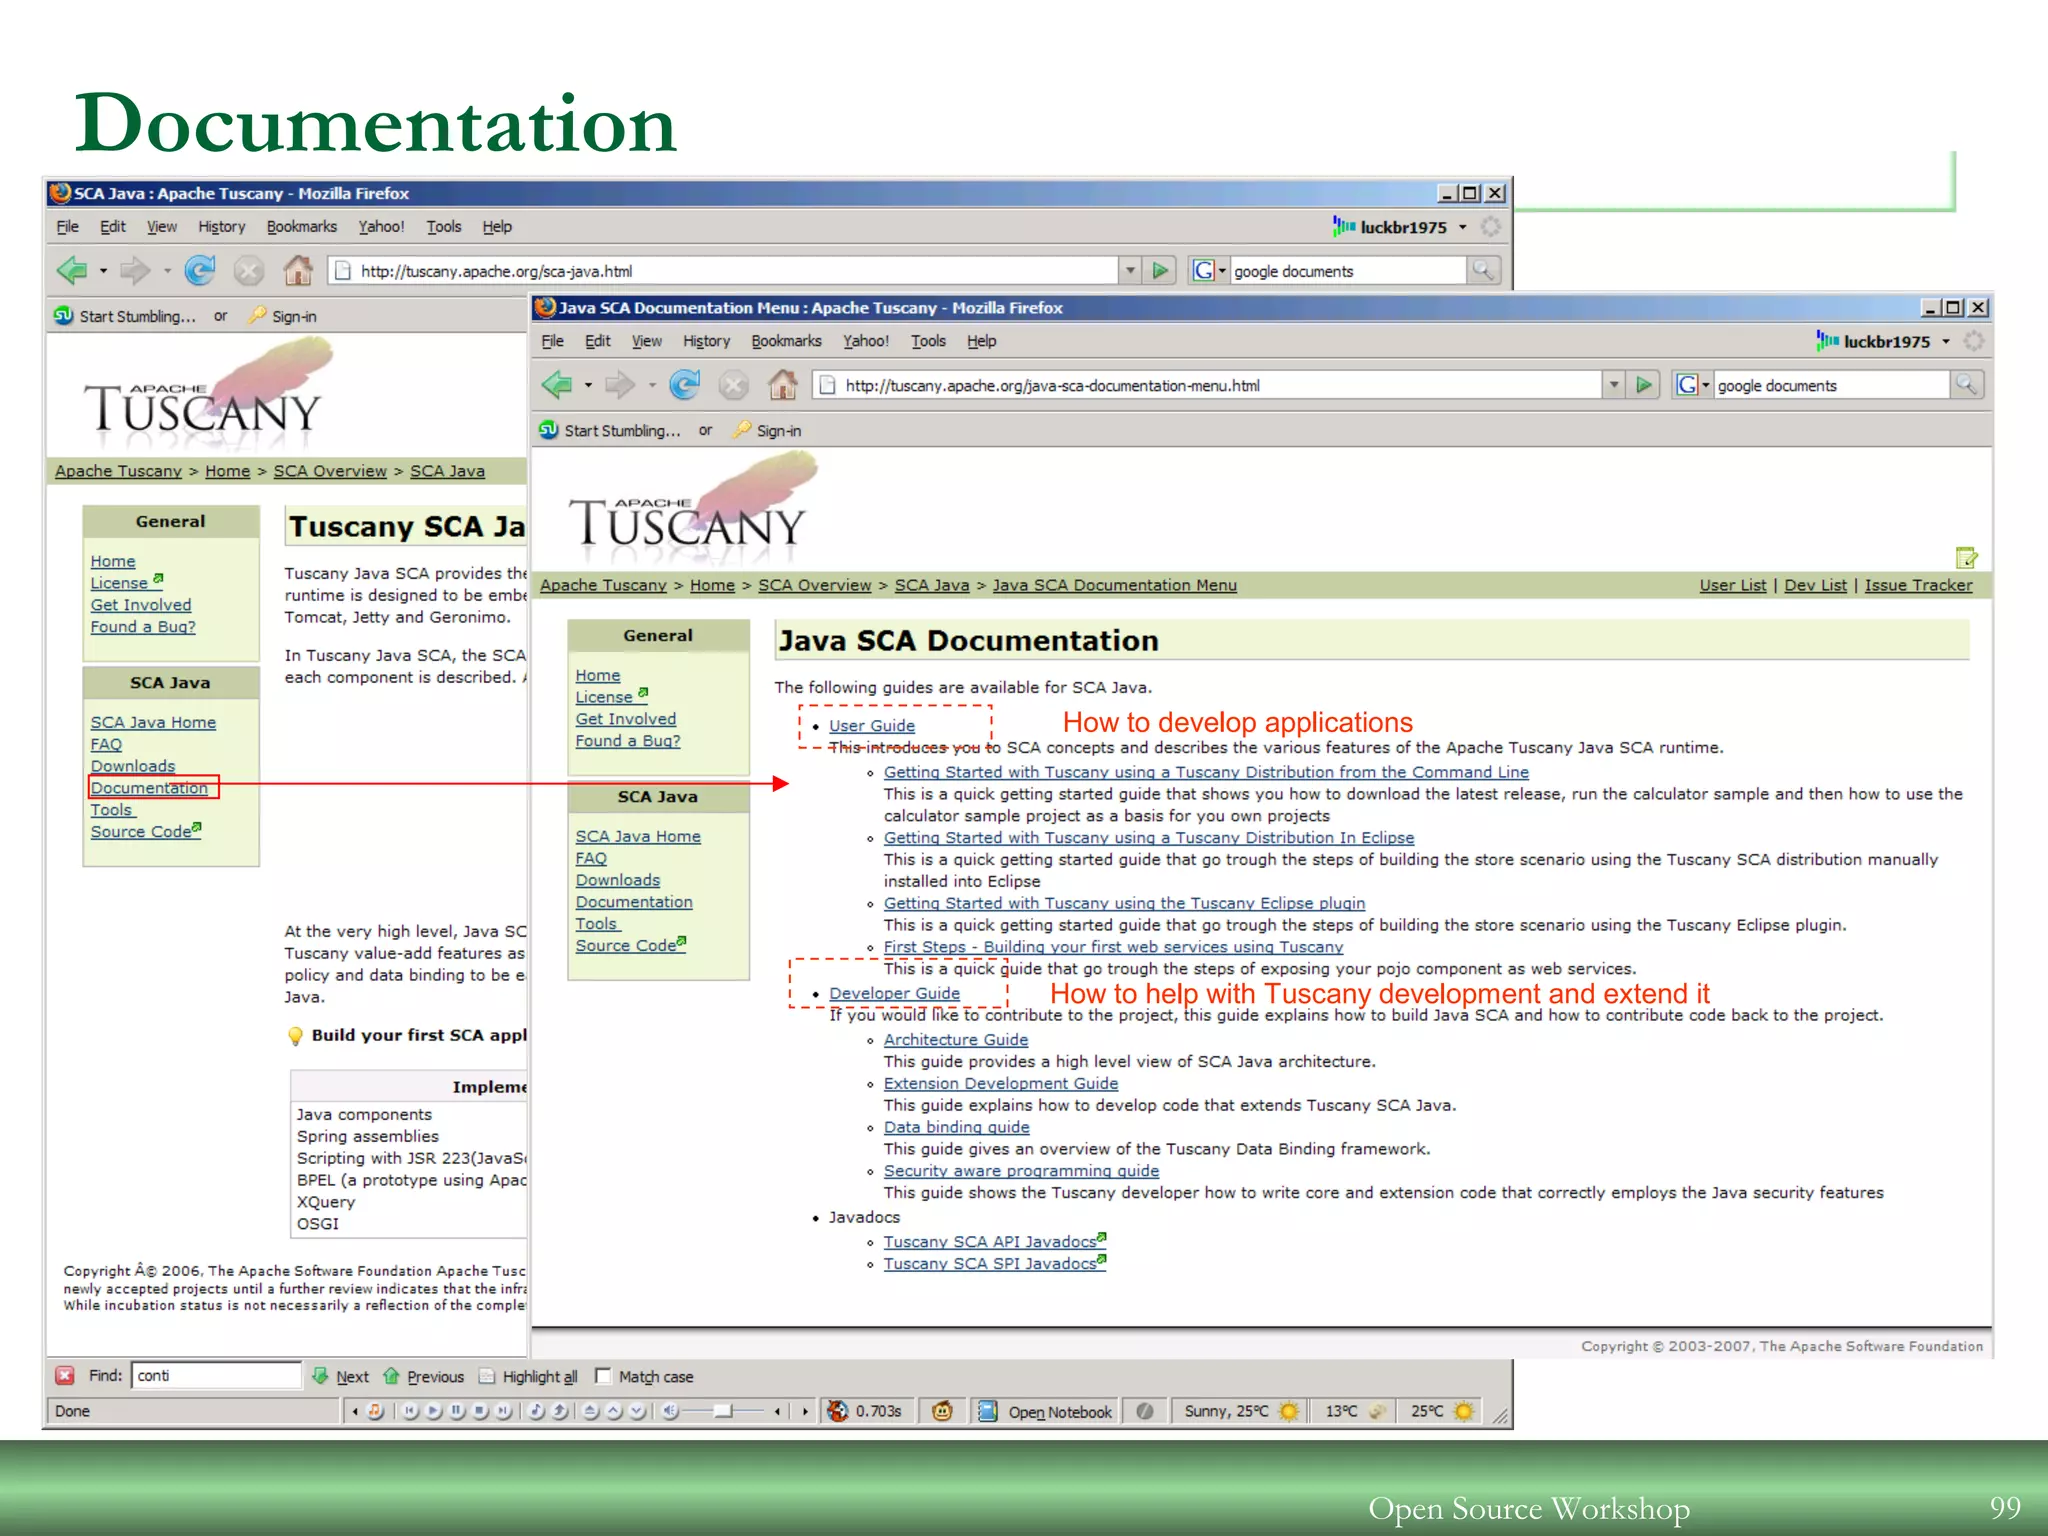Click Back arrow in Documentation Menu window
Screen dimensions: 2048x1536
click(x=557, y=384)
